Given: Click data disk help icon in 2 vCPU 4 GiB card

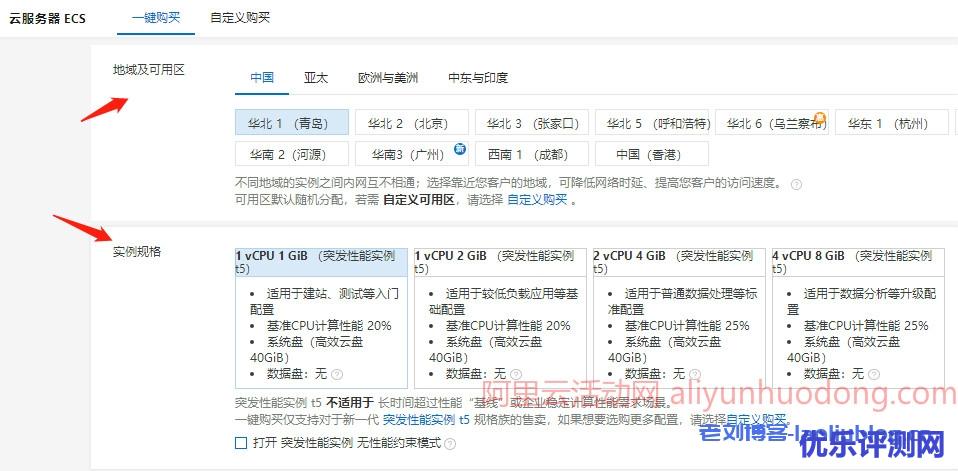Looking at the screenshot, I should click(695, 374).
